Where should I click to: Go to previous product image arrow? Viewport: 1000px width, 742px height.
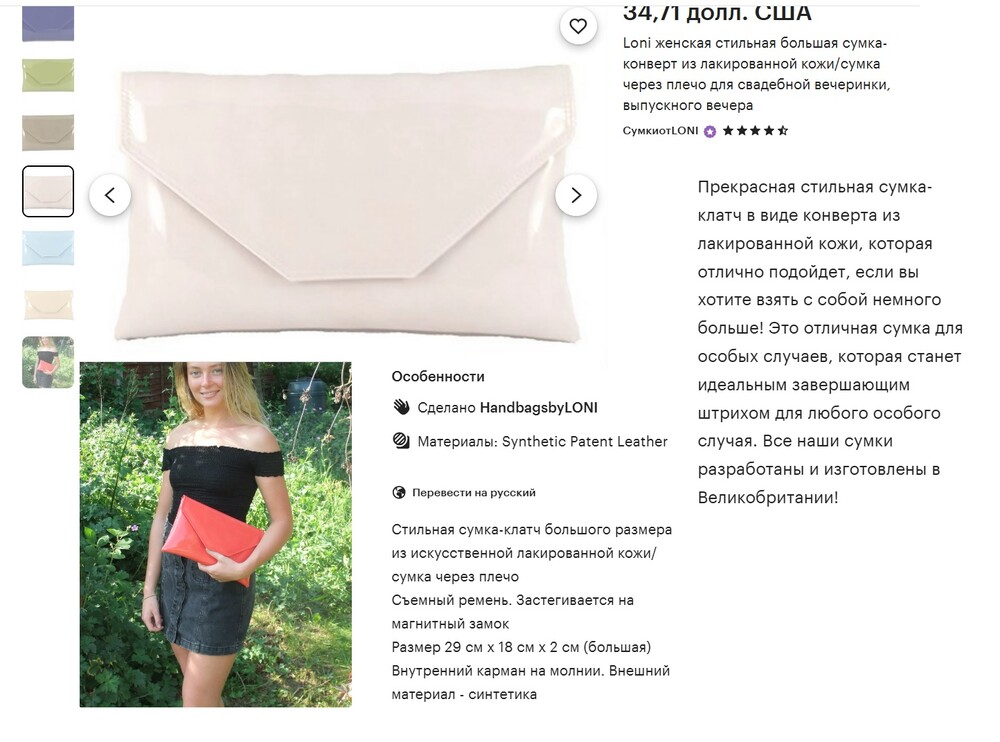110,195
